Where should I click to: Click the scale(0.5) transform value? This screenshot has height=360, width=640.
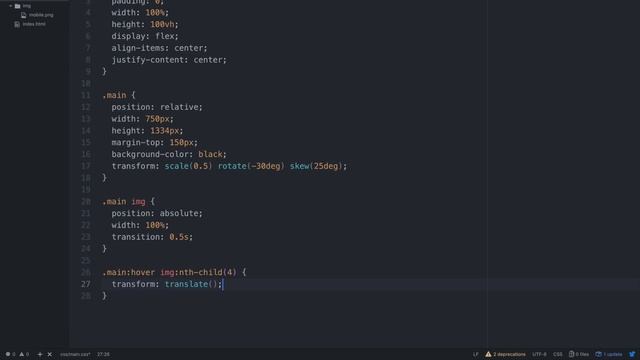pos(189,166)
